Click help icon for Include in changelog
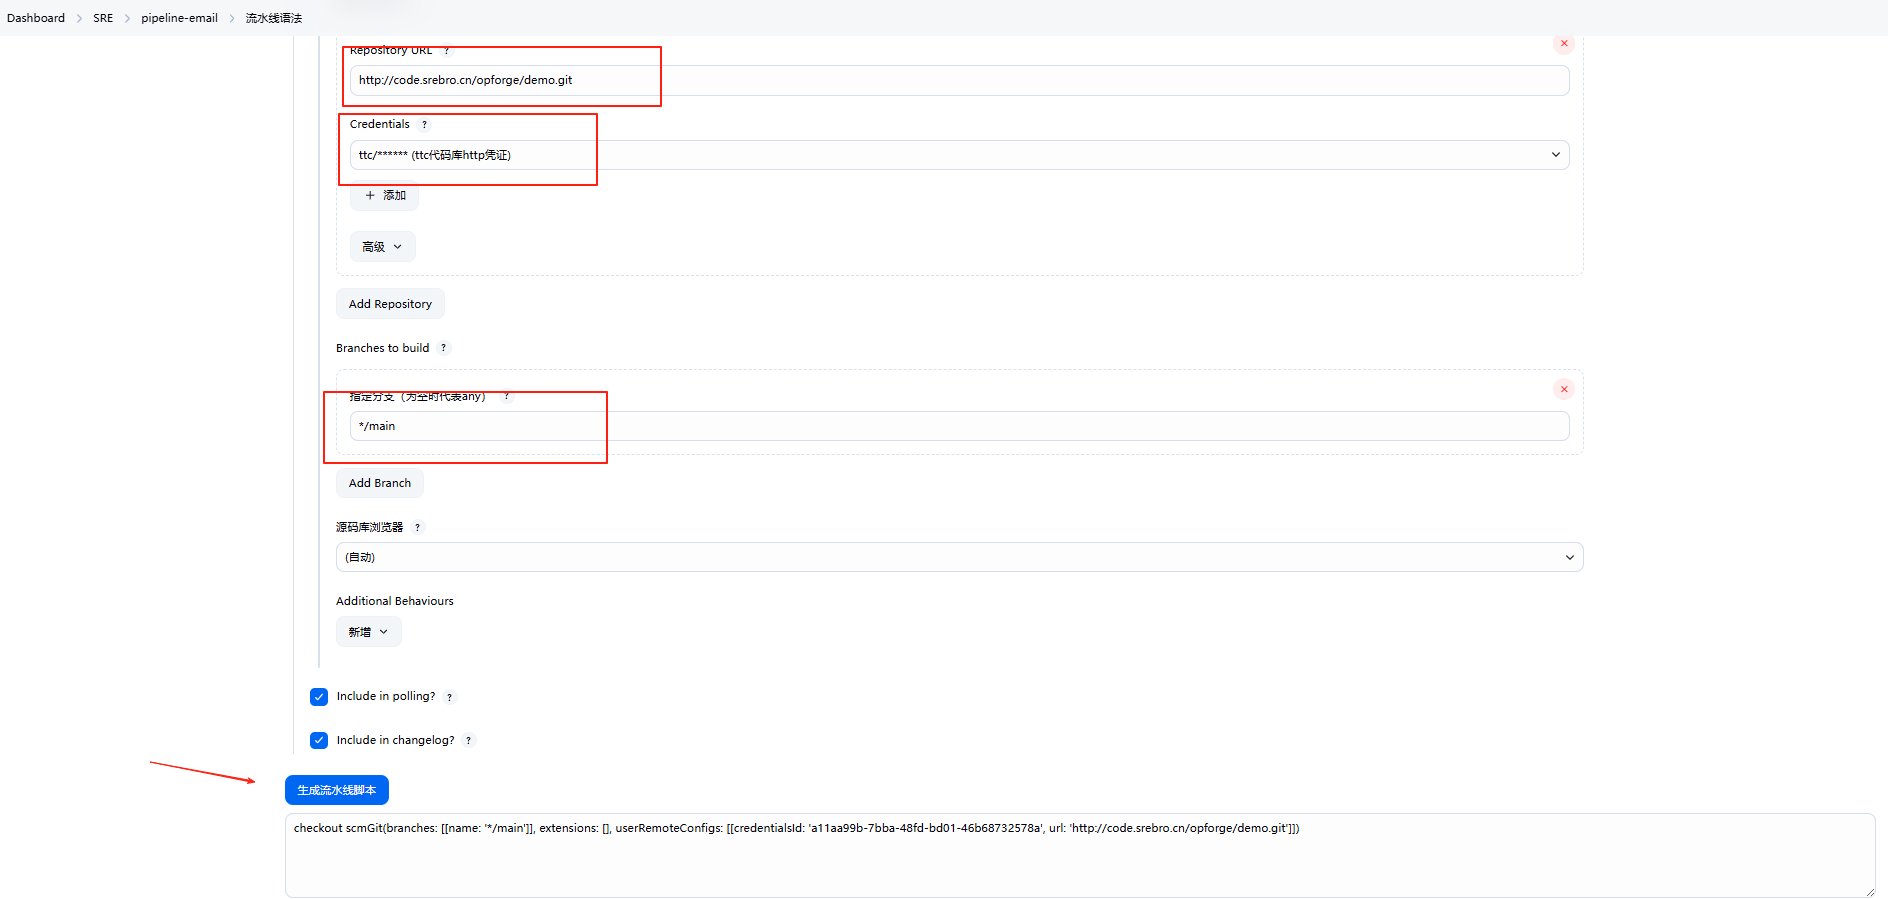This screenshot has height=899, width=1888. pyautogui.click(x=469, y=741)
